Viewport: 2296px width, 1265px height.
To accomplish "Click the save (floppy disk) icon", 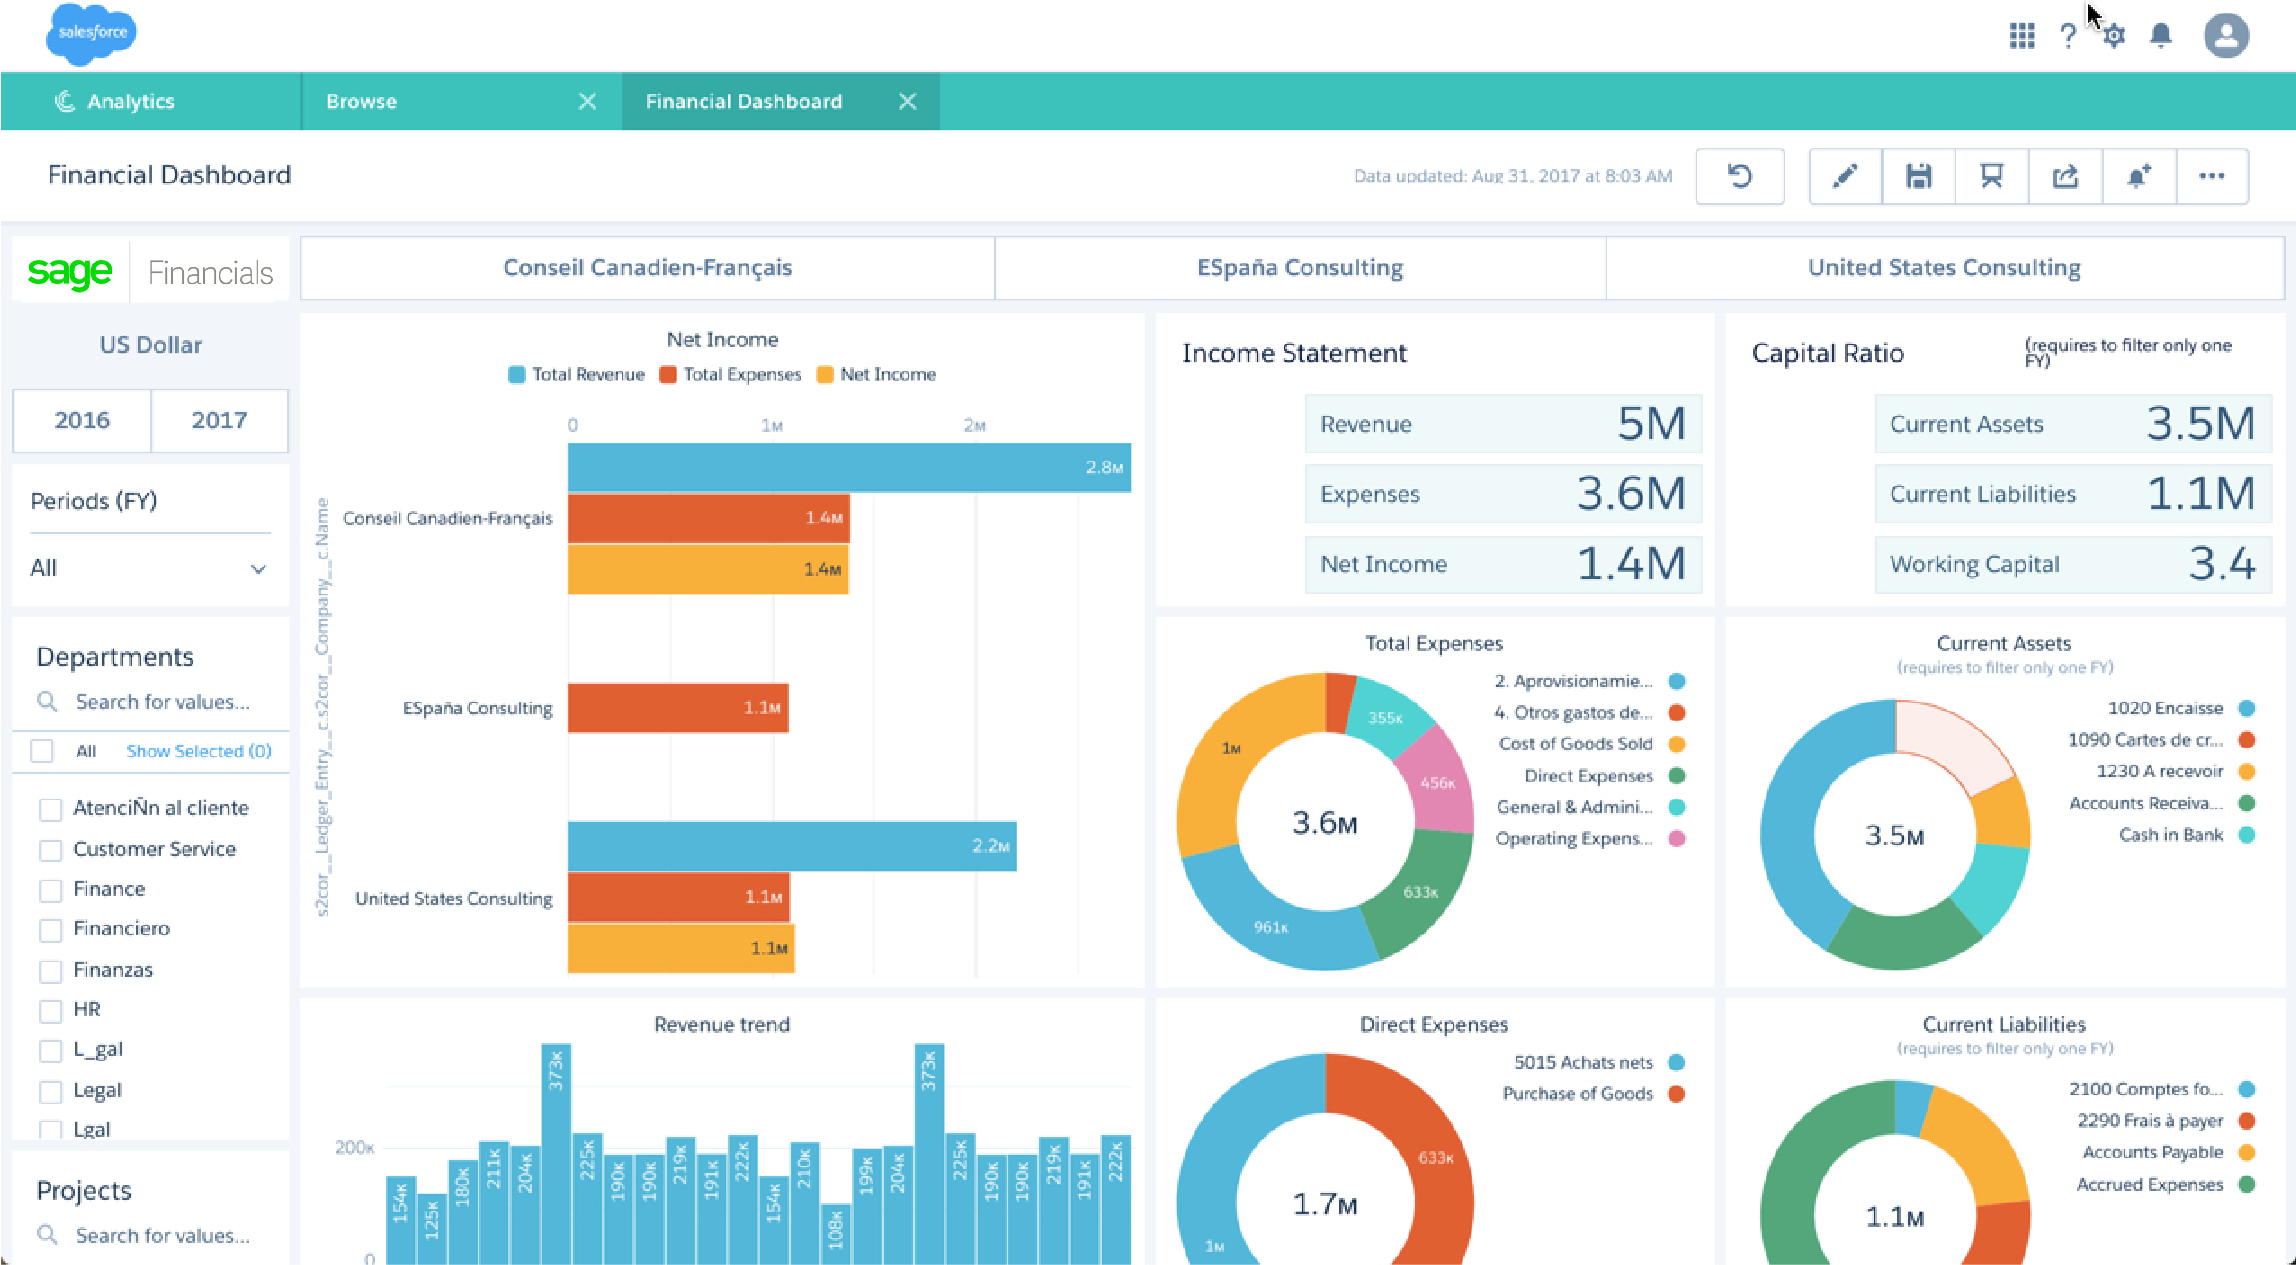I will coord(1918,176).
